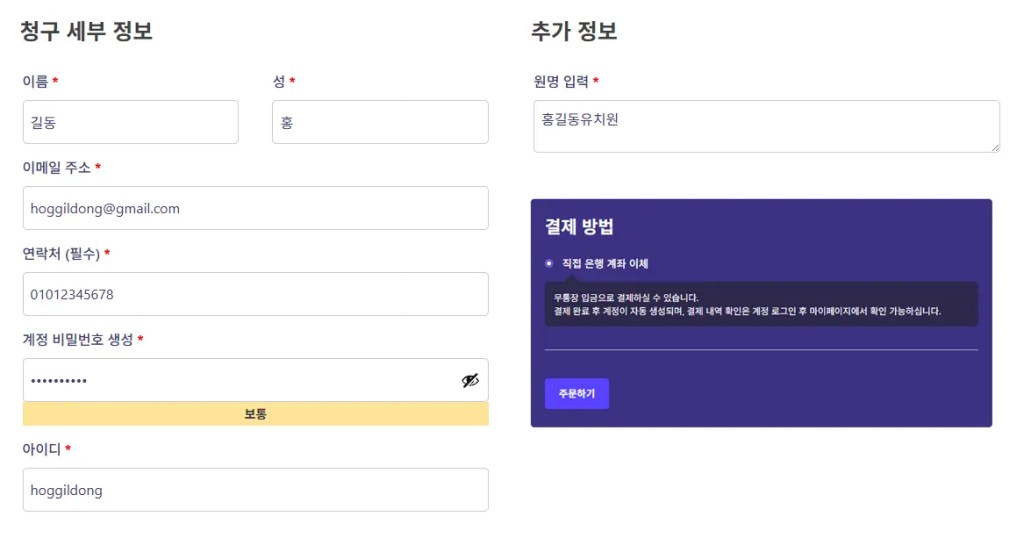This screenshot has width=1024, height=538.
Task: Click the 원명 입력 text area
Action: (x=765, y=126)
